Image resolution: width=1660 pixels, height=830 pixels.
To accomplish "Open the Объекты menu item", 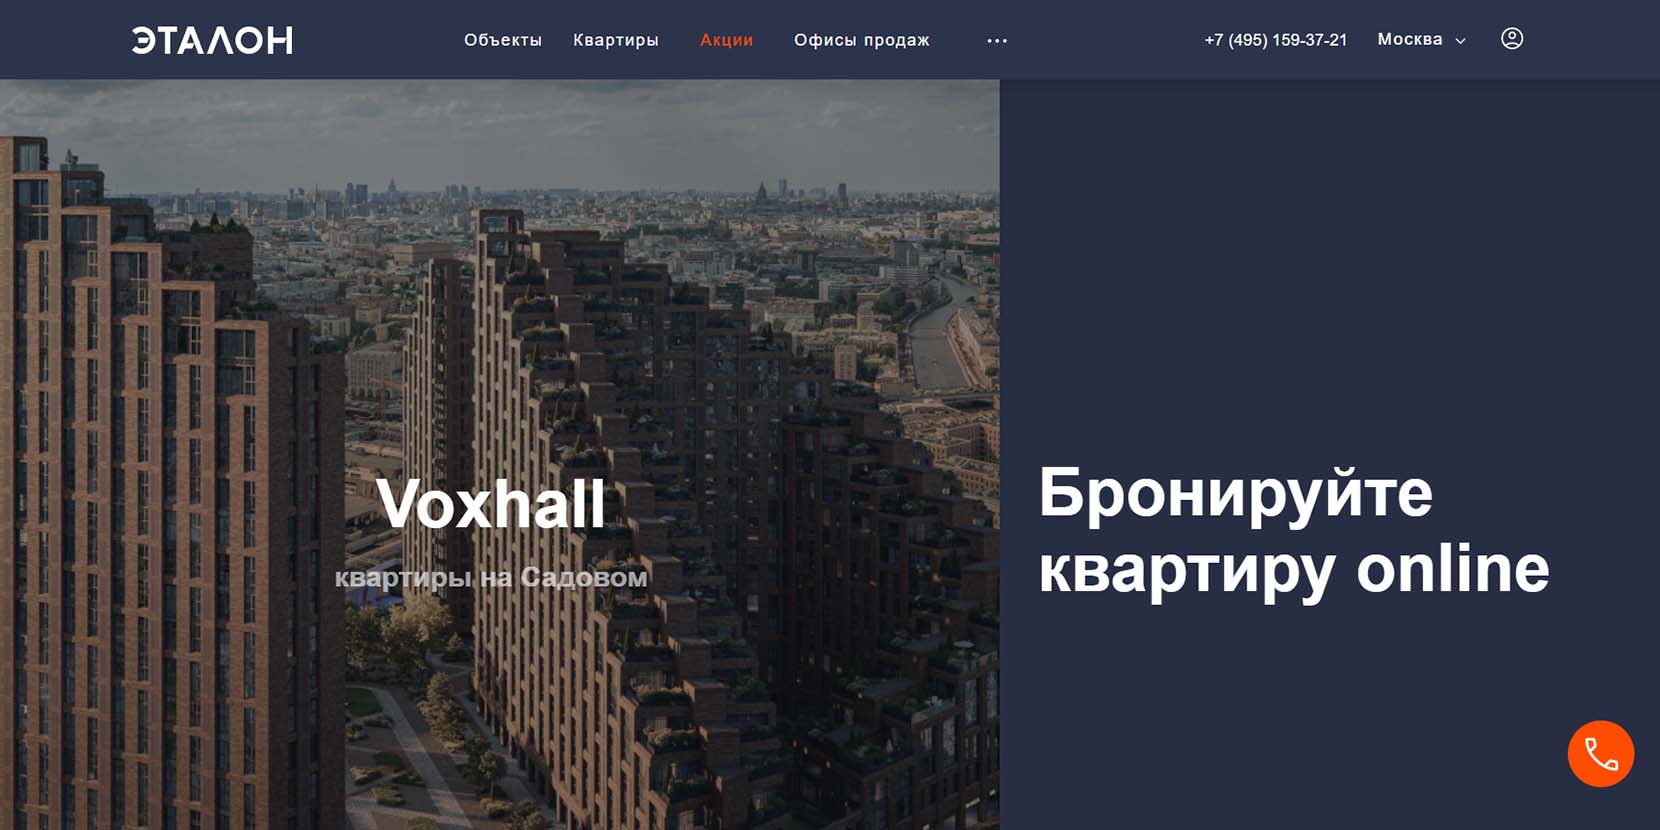I will pyautogui.click(x=503, y=40).
